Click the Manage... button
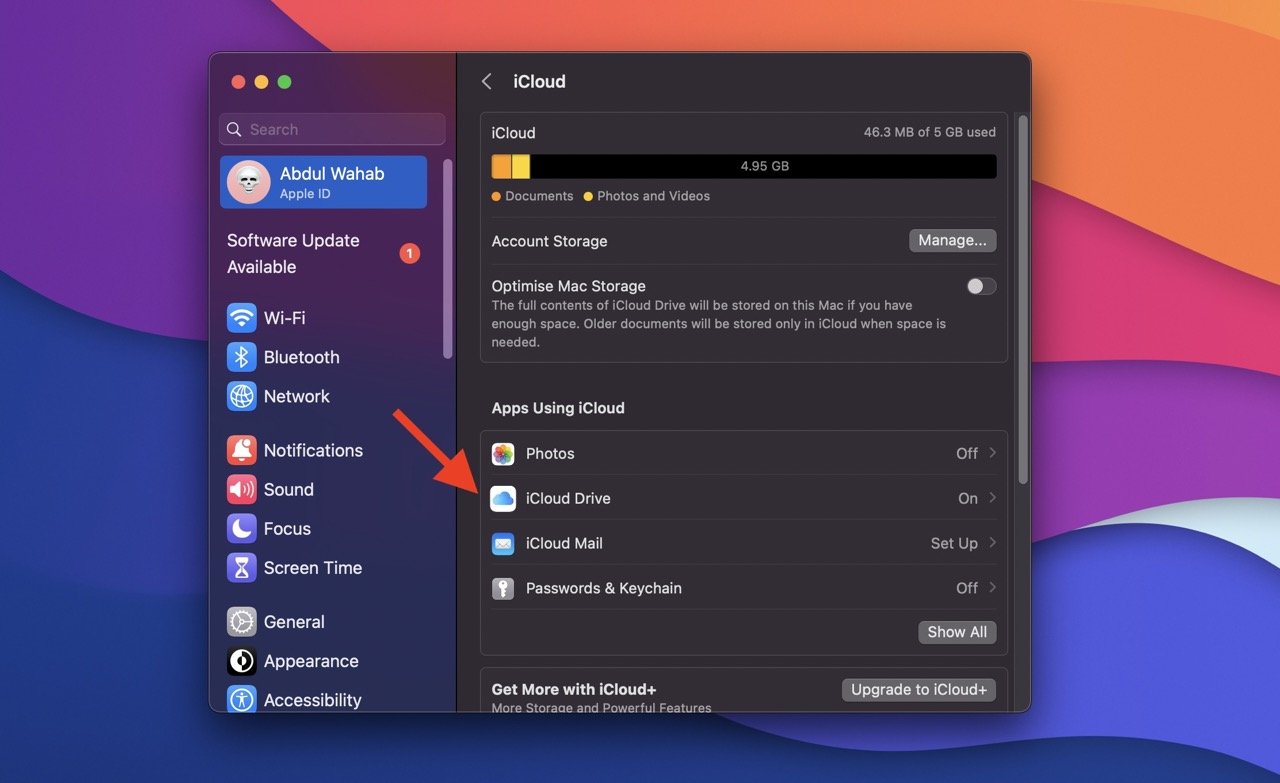The image size is (1280, 783). click(x=952, y=240)
